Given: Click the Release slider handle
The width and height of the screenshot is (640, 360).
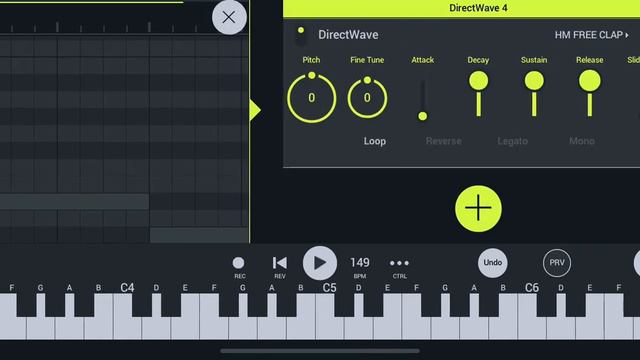Looking at the screenshot, I should click(589, 81).
